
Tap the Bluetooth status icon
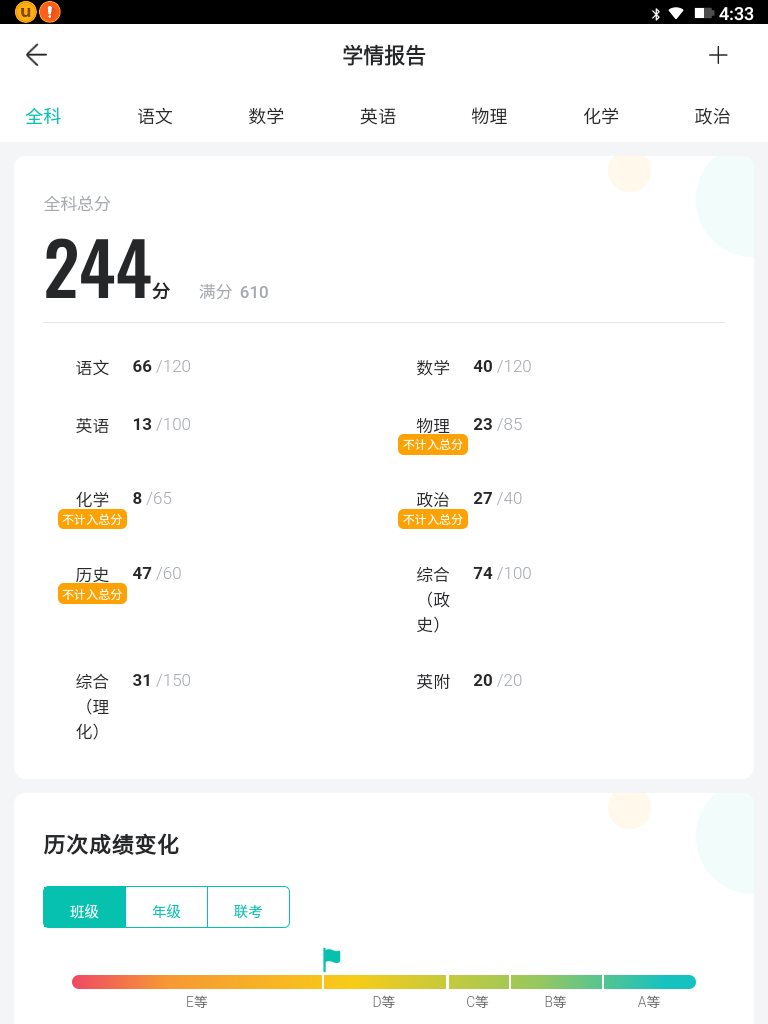coord(656,13)
